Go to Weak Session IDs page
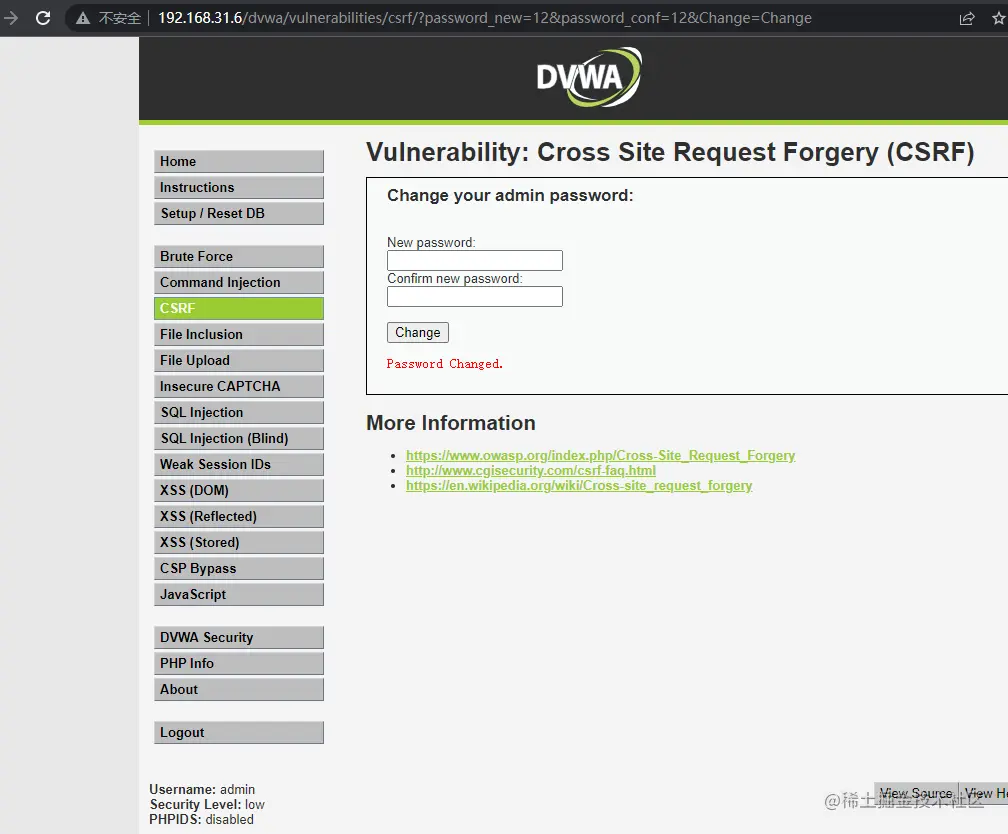The height and width of the screenshot is (834, 1008). click(238, 464)
